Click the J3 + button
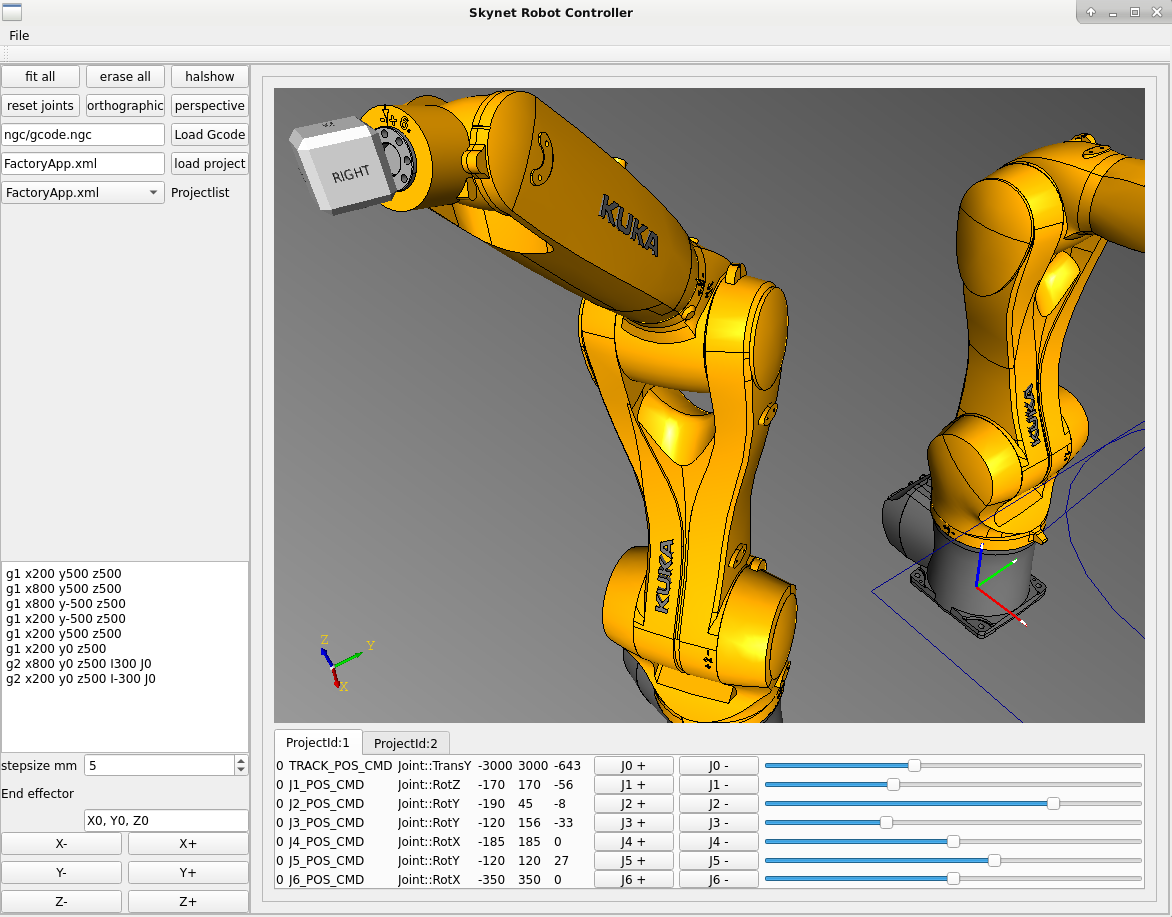The width and height of the screenshot is (1172, 917). click(634, 823)
